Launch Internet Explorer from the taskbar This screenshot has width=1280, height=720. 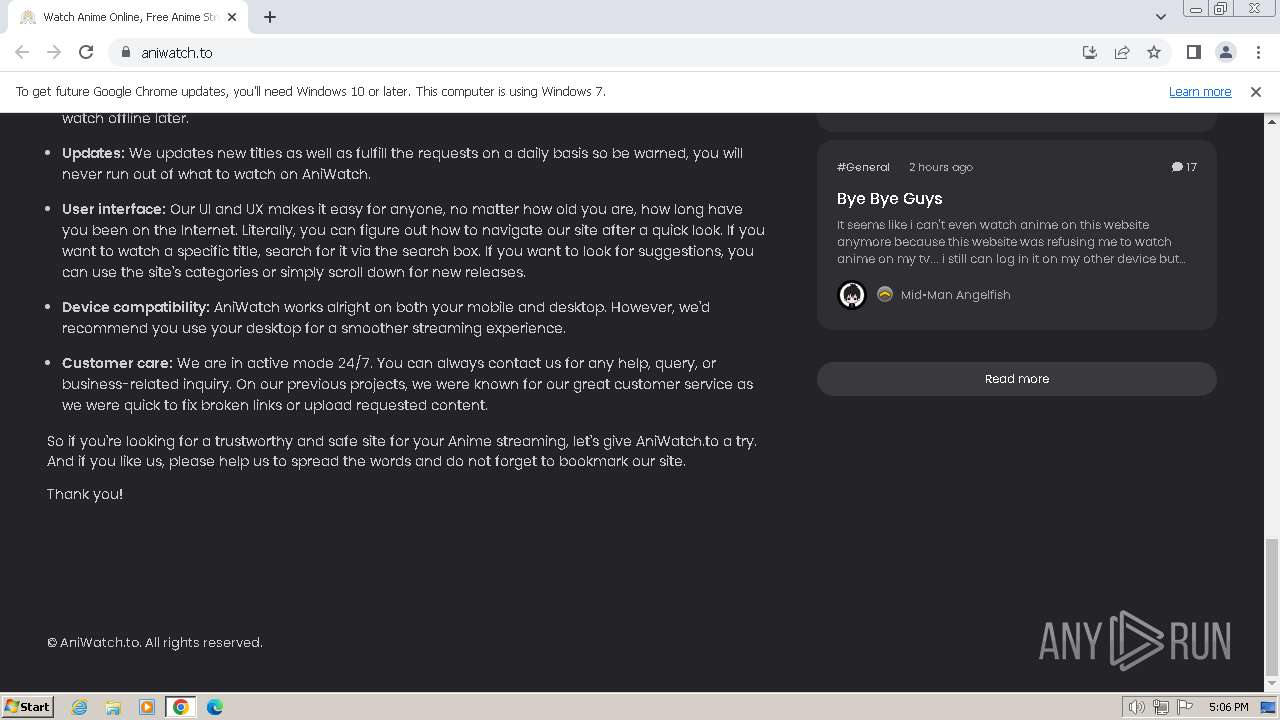79,707
